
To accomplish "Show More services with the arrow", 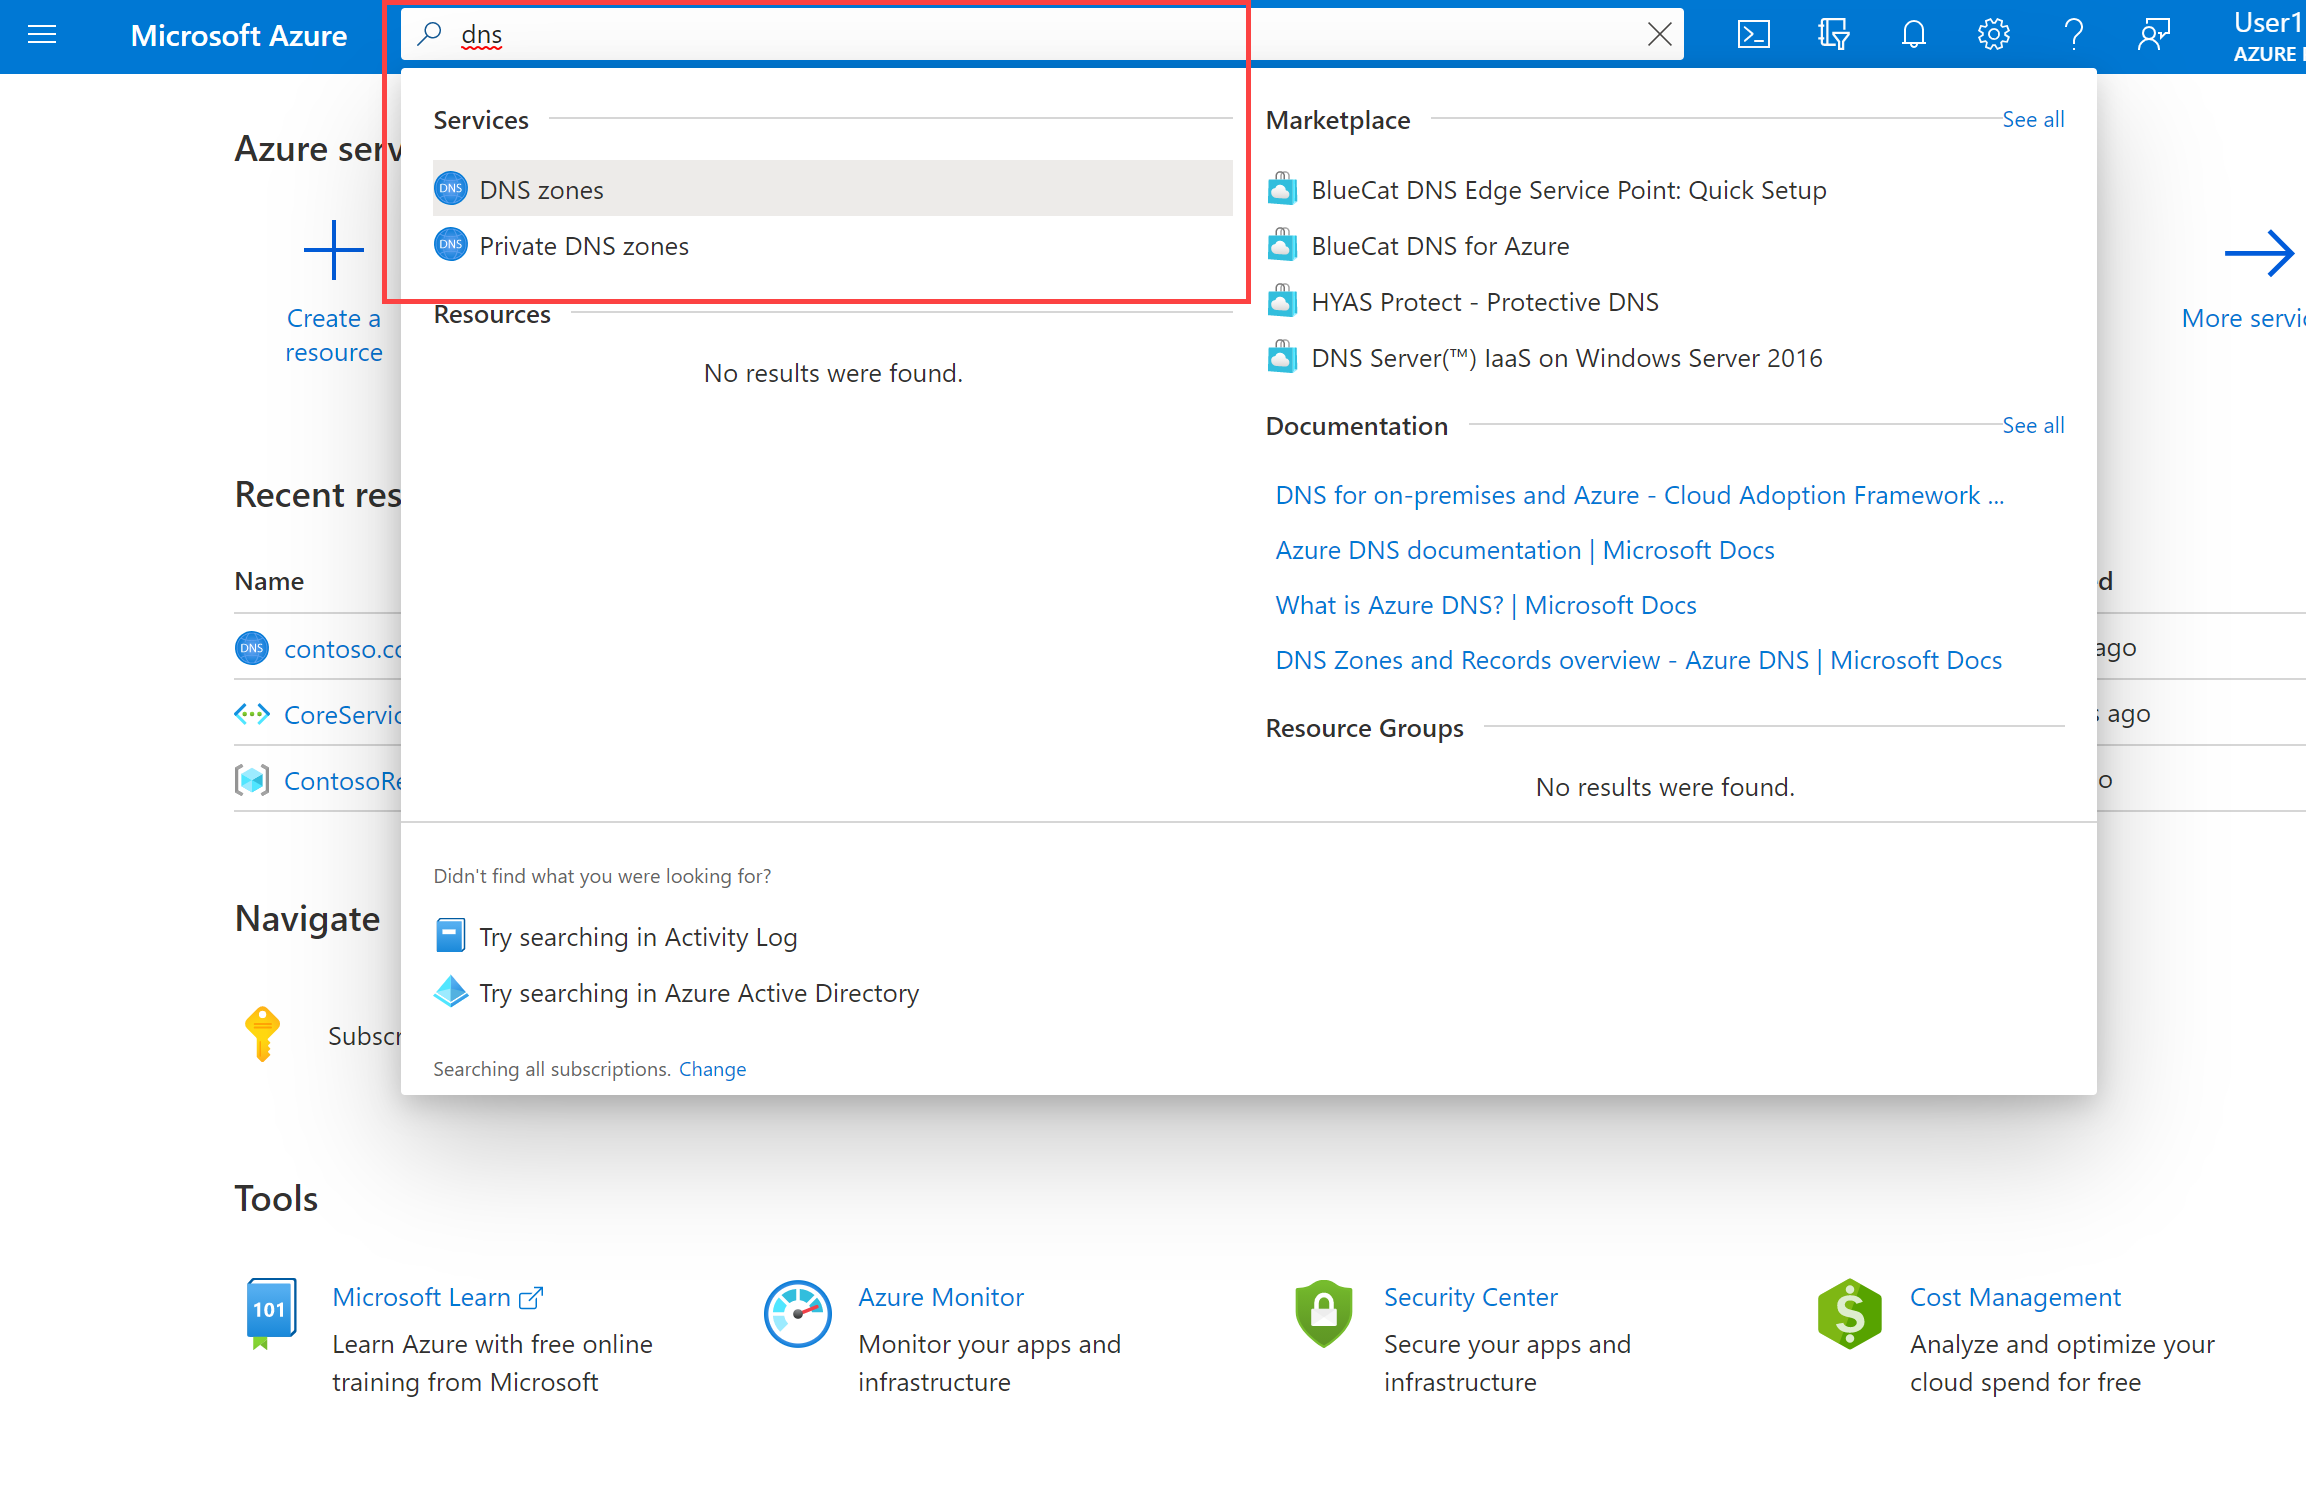I will click(2259, 253).
